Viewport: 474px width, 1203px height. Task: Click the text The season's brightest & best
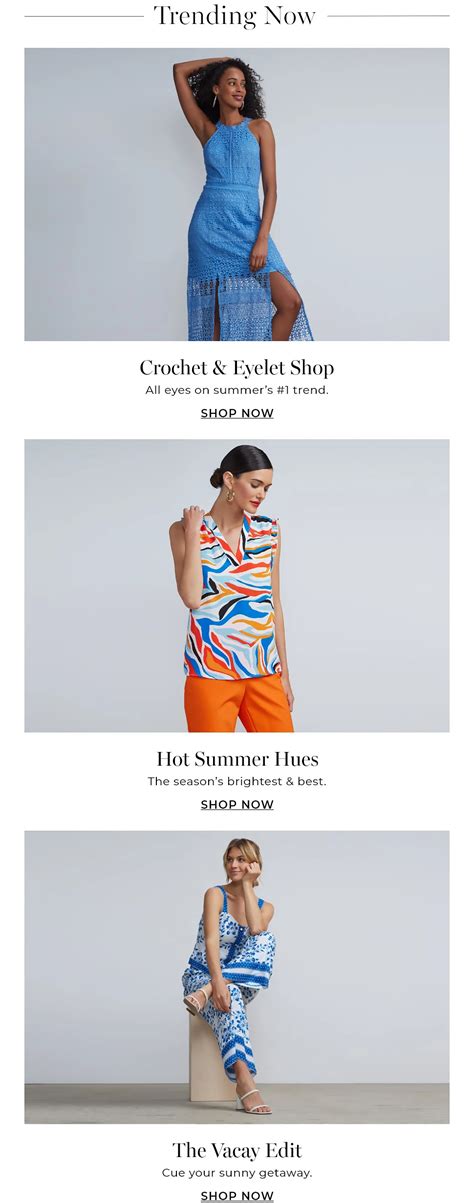point(237,781)
